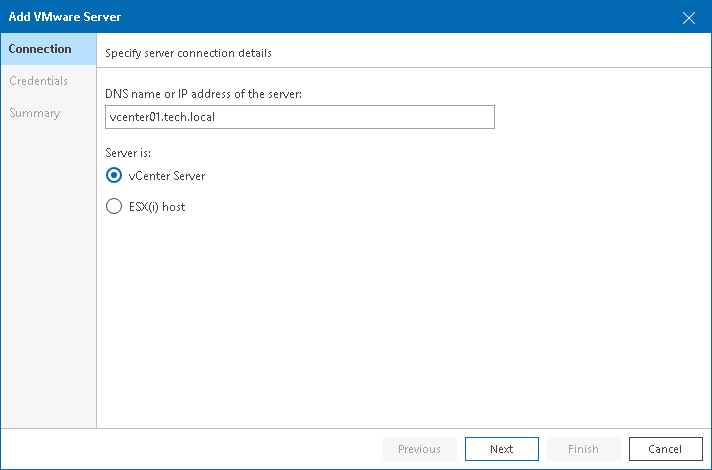Close the Add VMware Server dialog
Viewport: 712px width, 470px height.
point(688,18)
